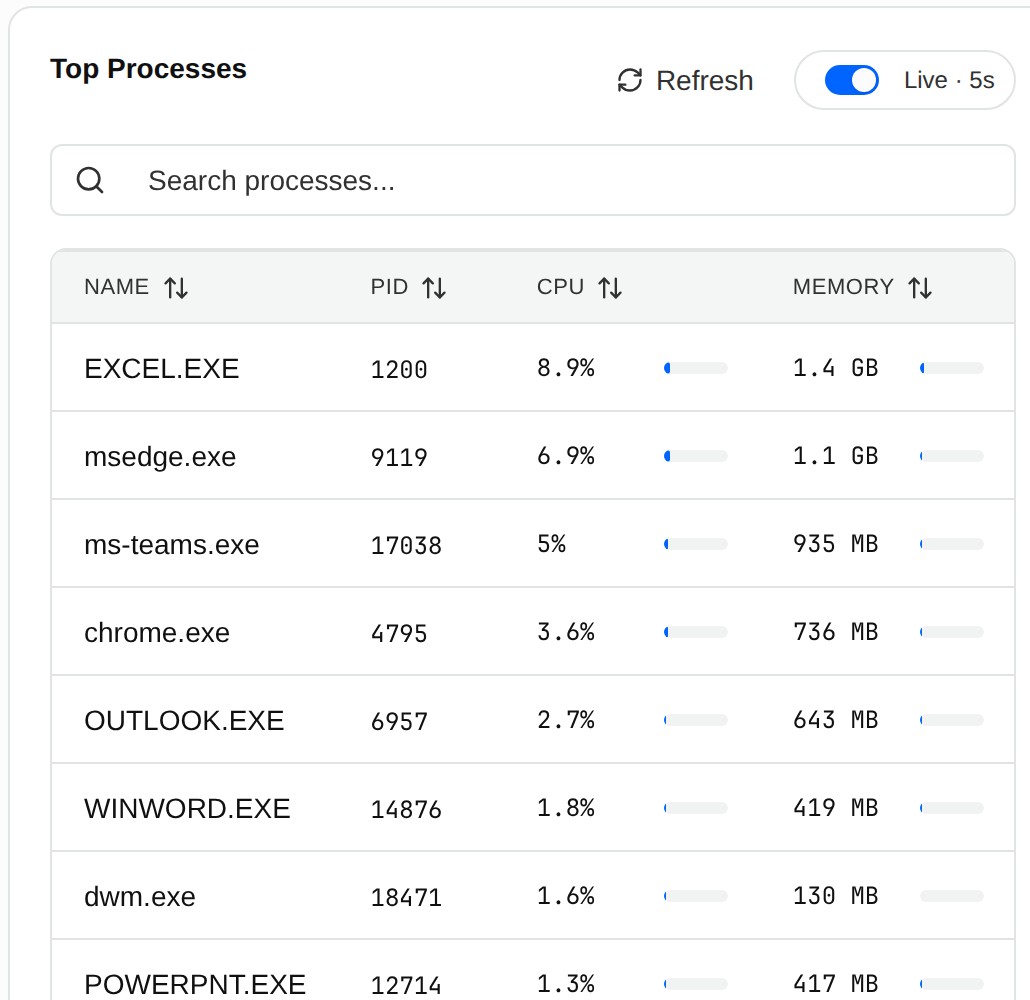Click the ms-teams.exe CPU usage bar
The height and width of the screenshot is (1000, 1030).
tap(696, 544)
